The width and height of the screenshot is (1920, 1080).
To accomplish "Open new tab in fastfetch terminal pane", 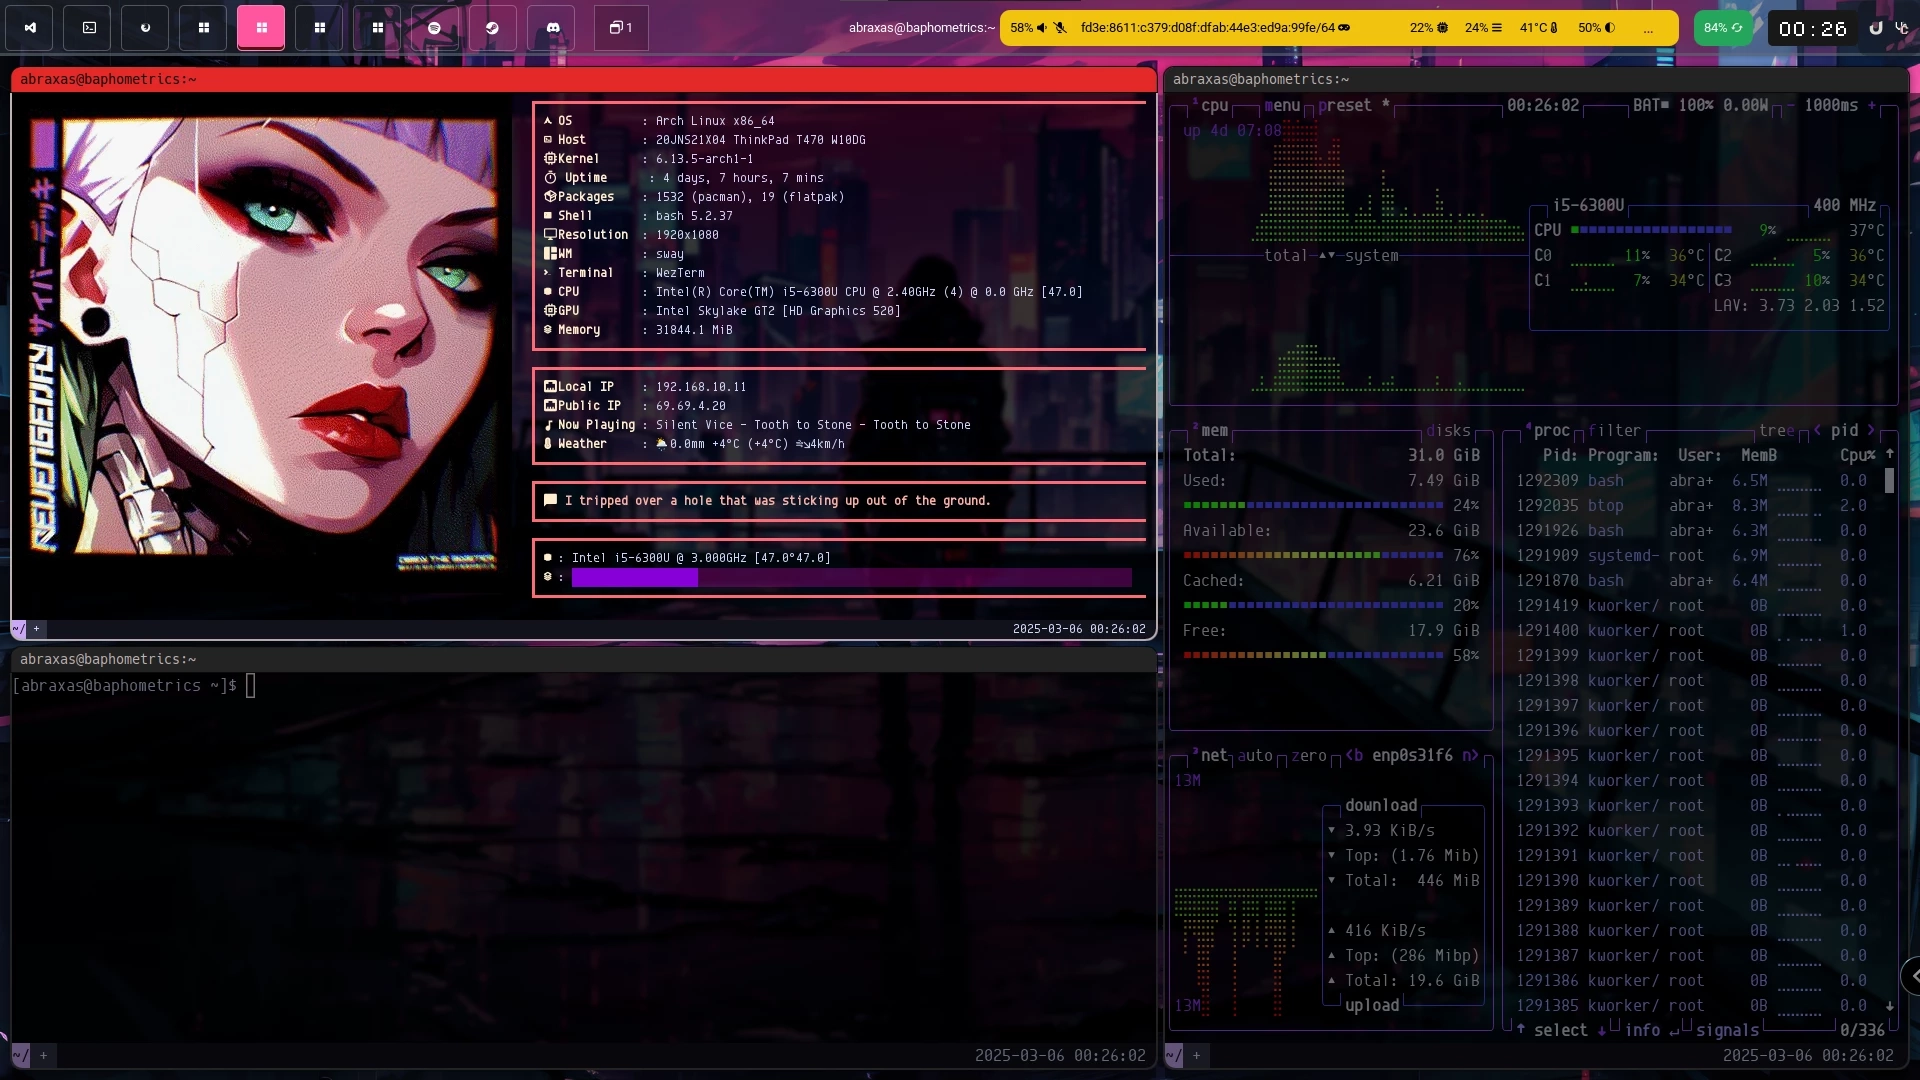I will pyautogui.click(x=36, y=629).
